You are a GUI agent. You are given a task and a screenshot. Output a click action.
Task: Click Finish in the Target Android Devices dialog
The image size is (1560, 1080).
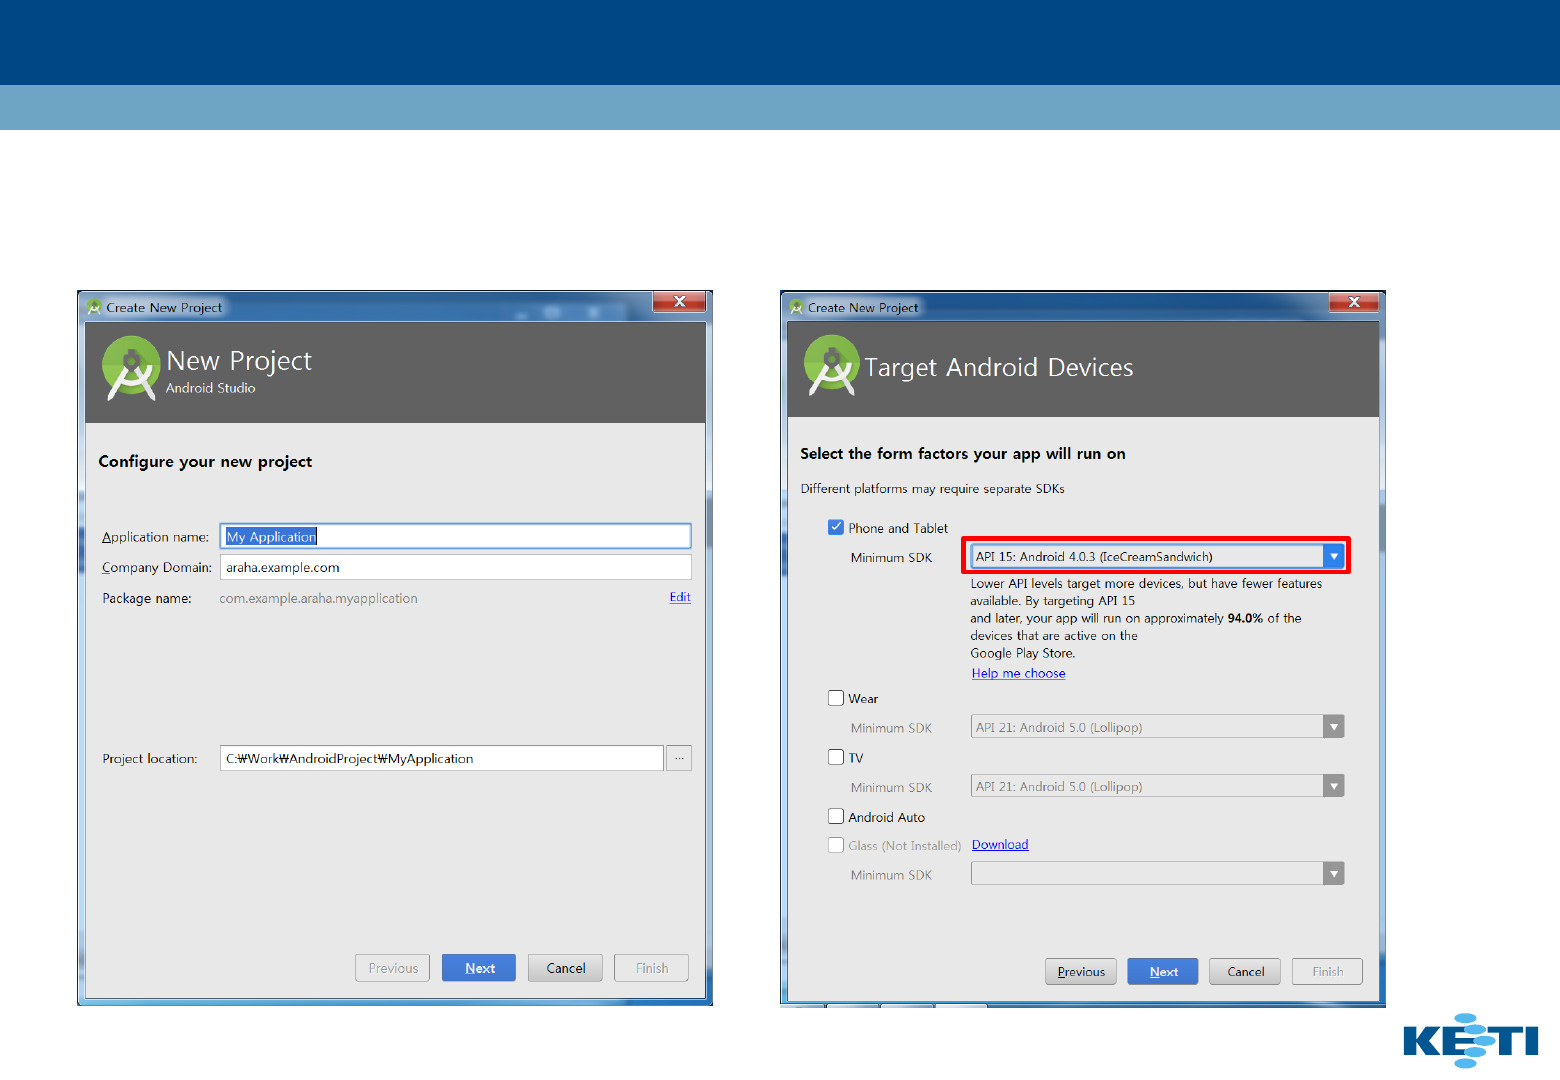pyautogui.click(x=1327, y=971)
